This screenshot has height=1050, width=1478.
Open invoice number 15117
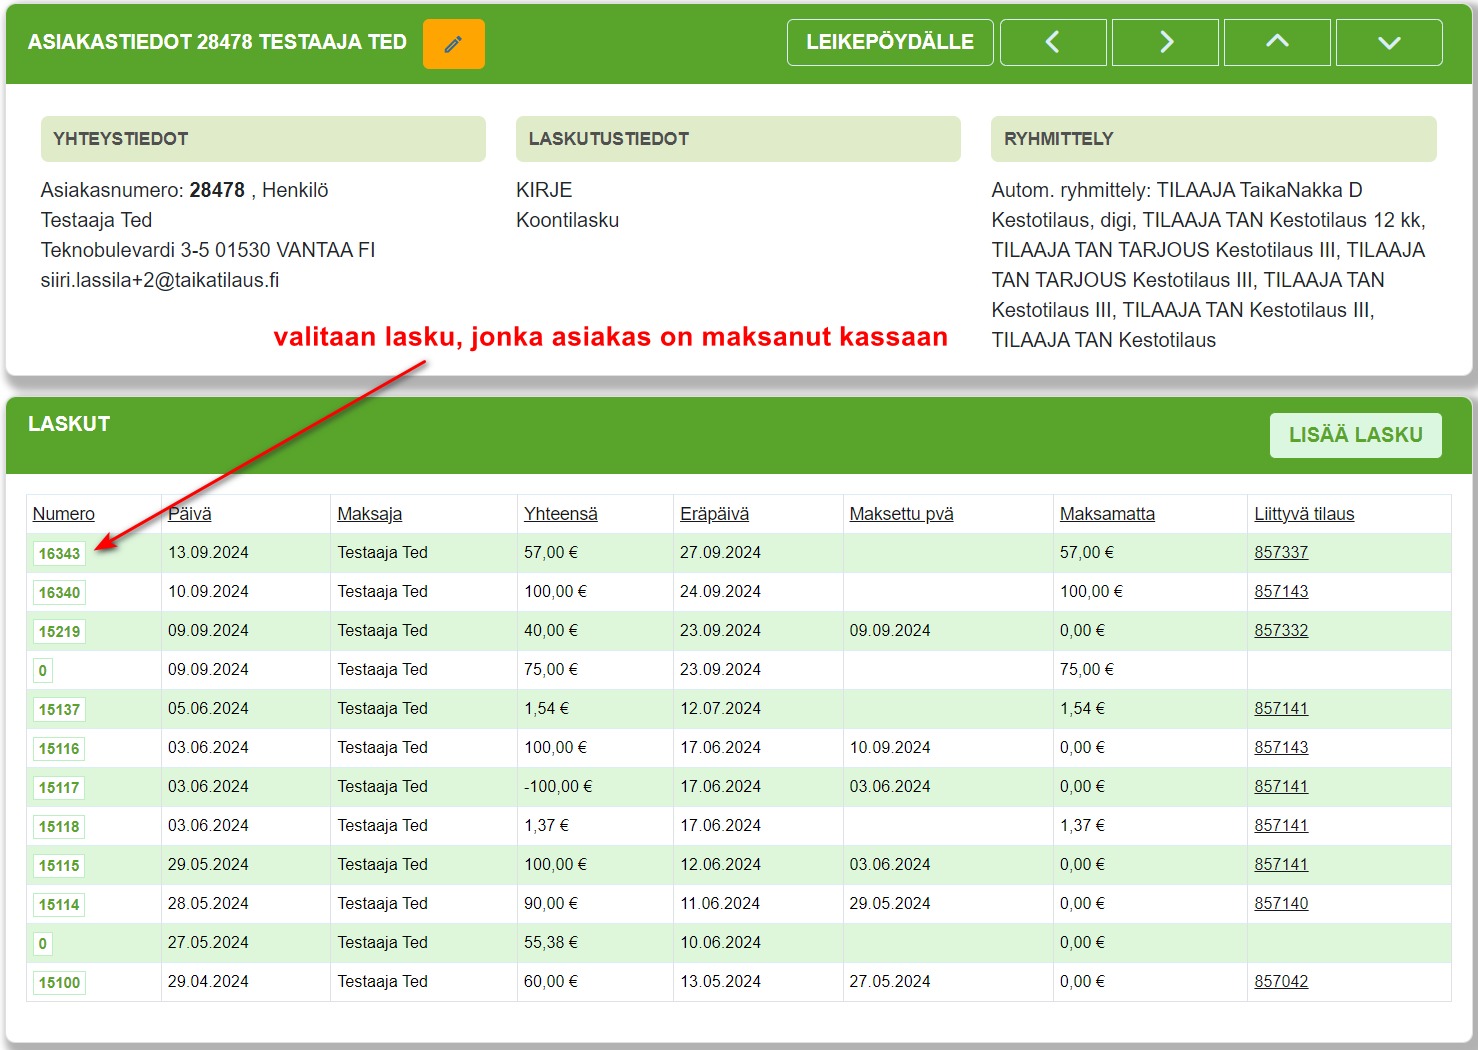coord(59,787)
